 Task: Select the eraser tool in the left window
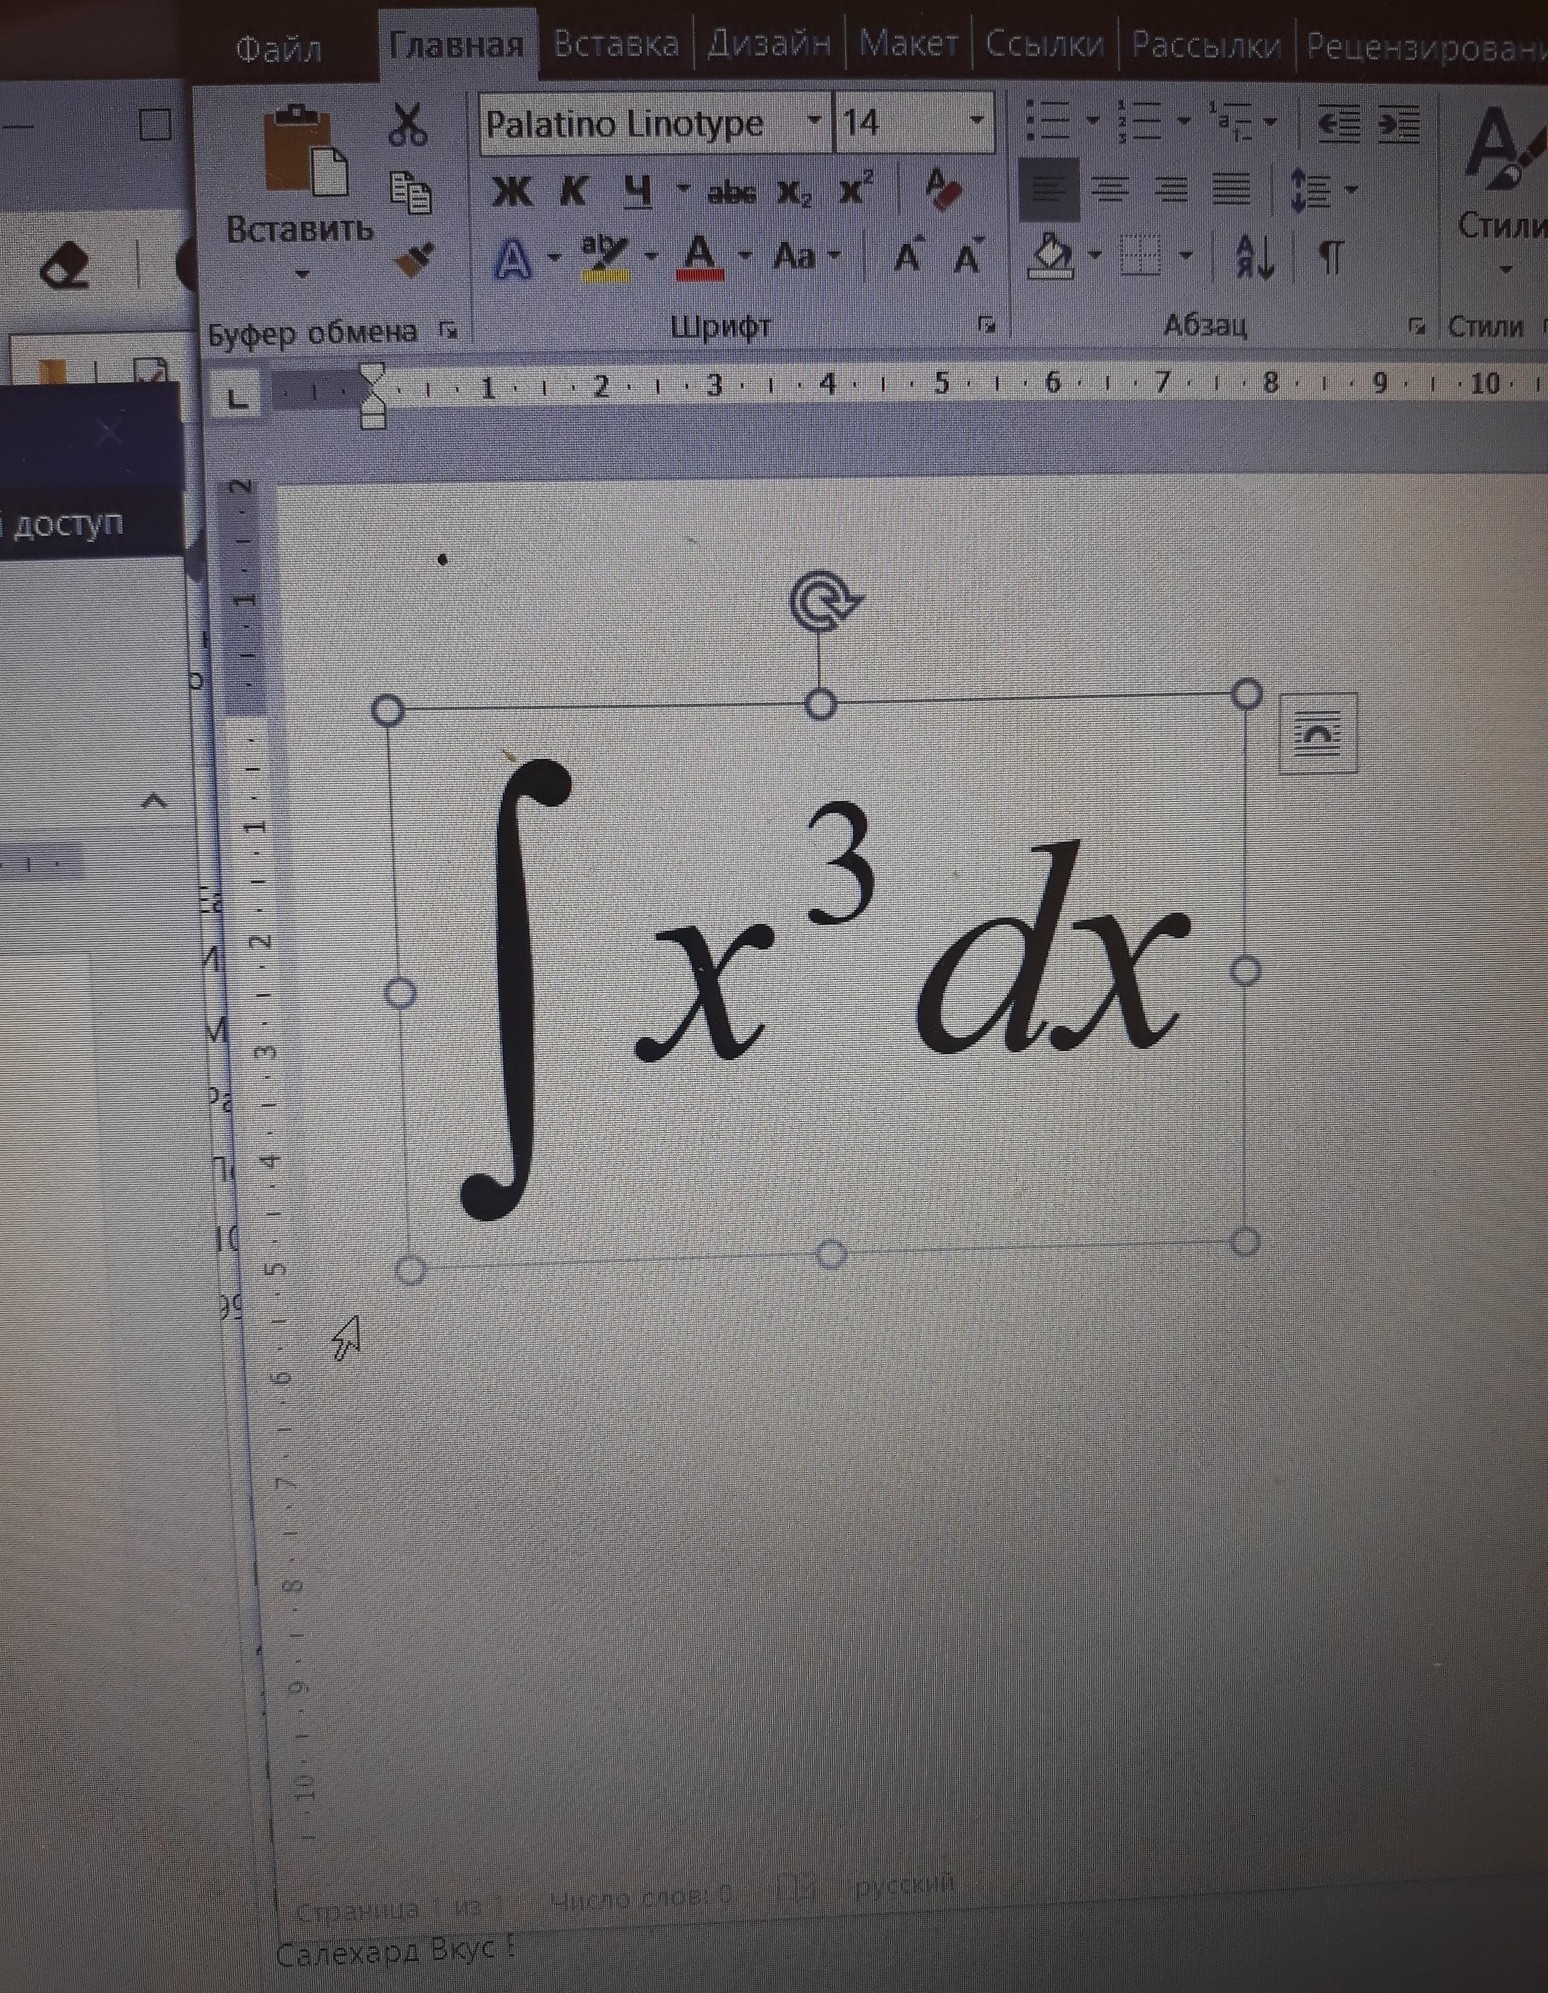tap(66, 264)
